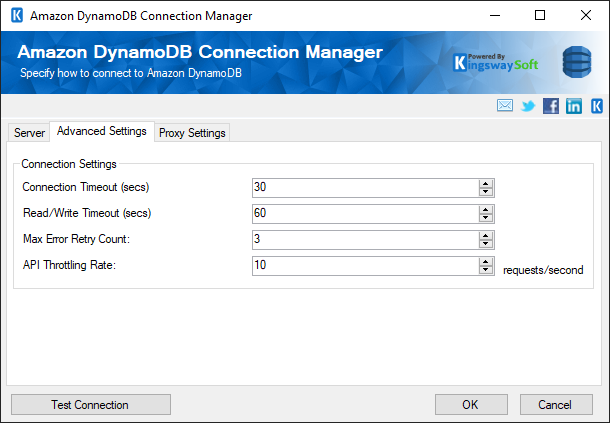Increase the API Throttling Rate

pos(486,262)
